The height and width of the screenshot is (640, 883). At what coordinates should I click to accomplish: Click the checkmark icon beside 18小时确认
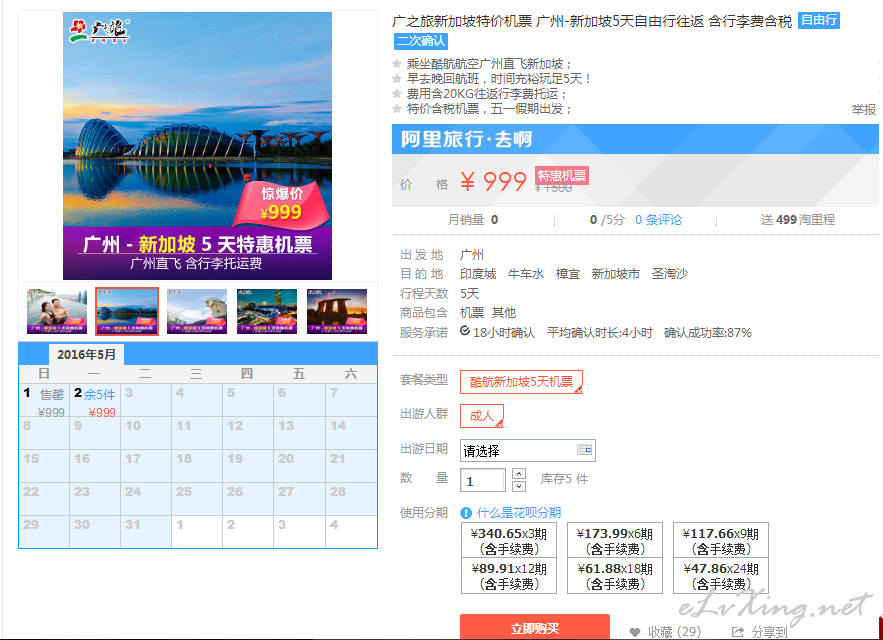click(465, 331)
